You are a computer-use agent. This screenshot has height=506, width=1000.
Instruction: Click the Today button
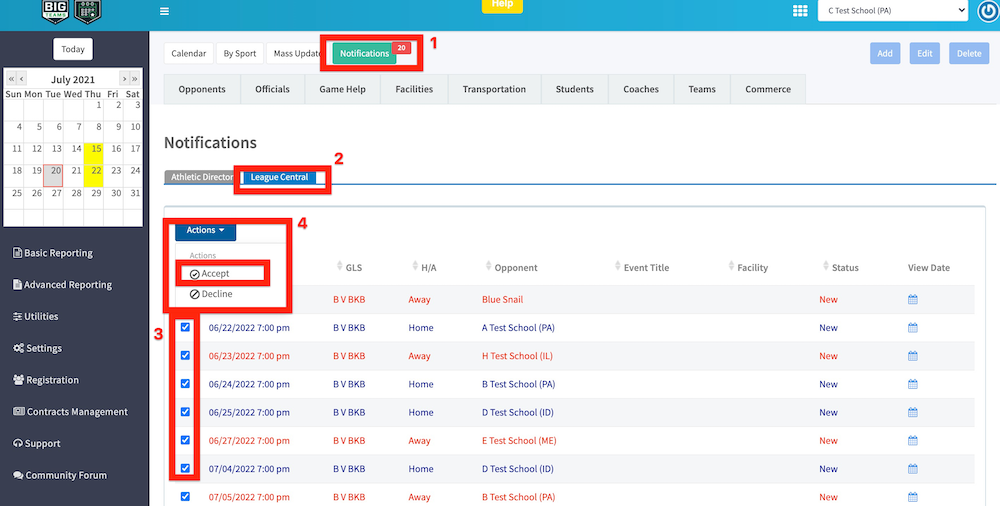pos(73,49)
